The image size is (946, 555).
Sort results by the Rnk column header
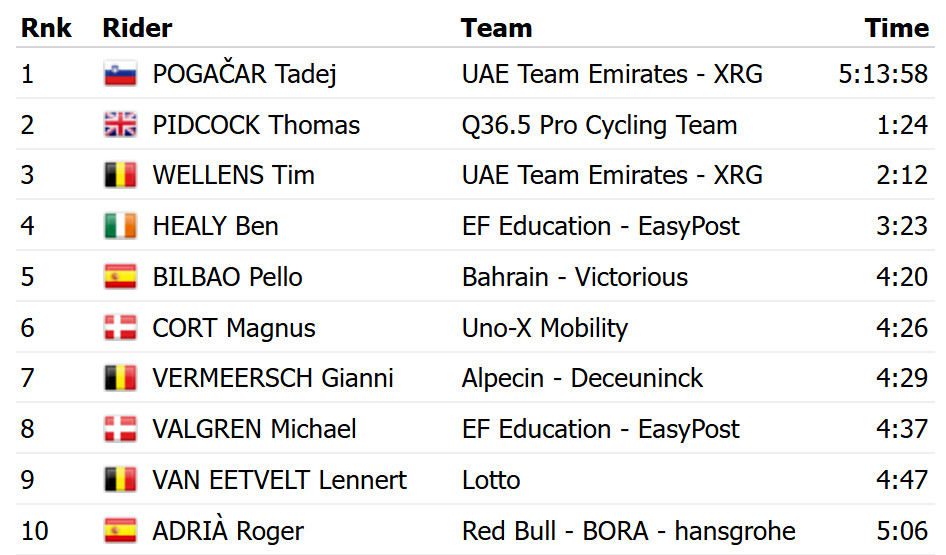pyautogui.click(x=46, y=28)
